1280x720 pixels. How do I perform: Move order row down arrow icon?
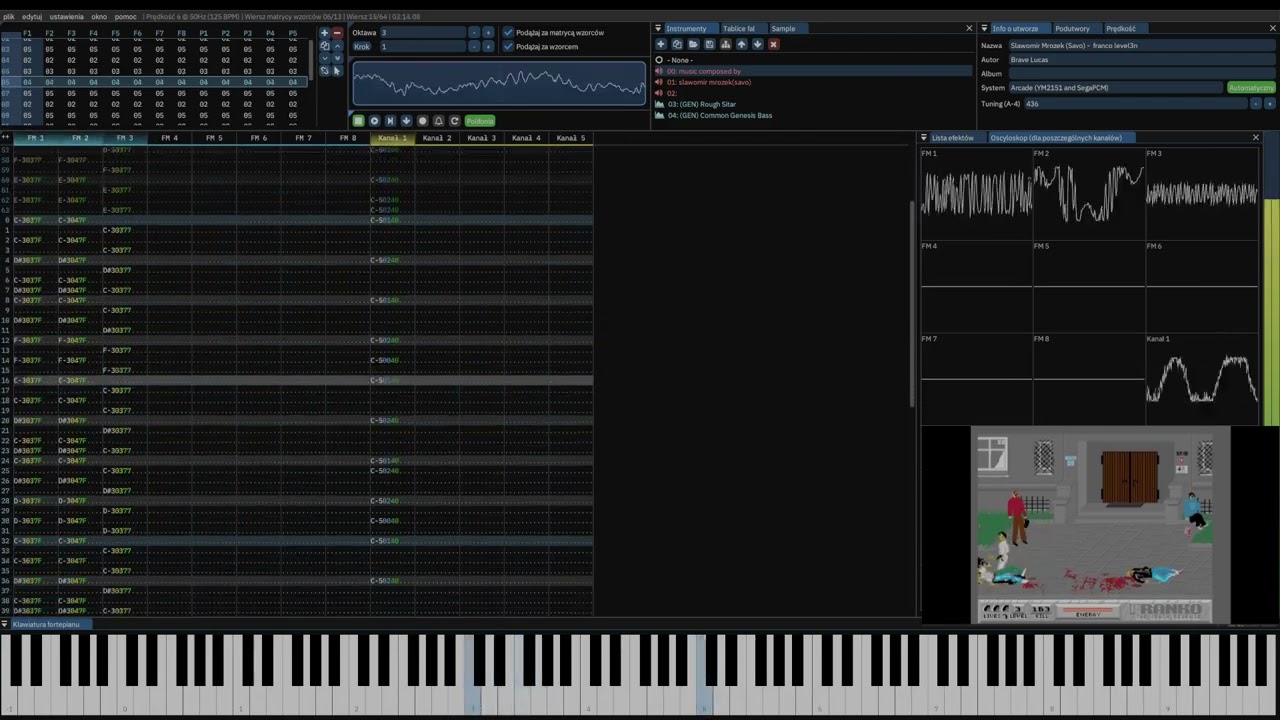tap(324, 58)
